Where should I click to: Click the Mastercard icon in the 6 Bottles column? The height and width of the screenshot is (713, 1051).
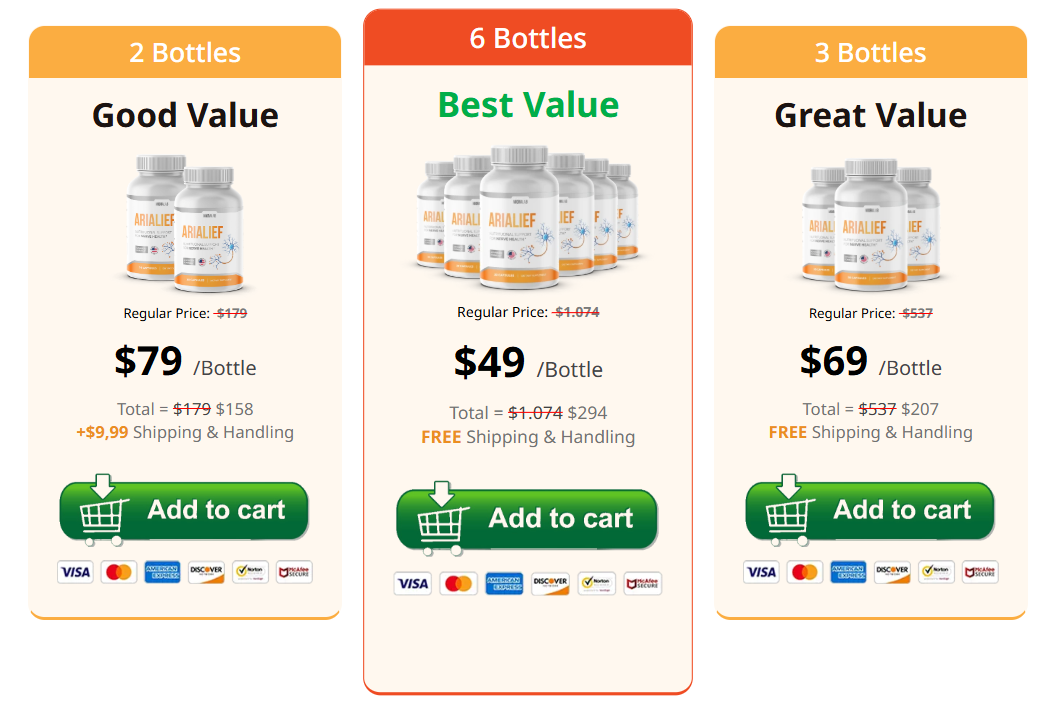click(x=458, y=583)
